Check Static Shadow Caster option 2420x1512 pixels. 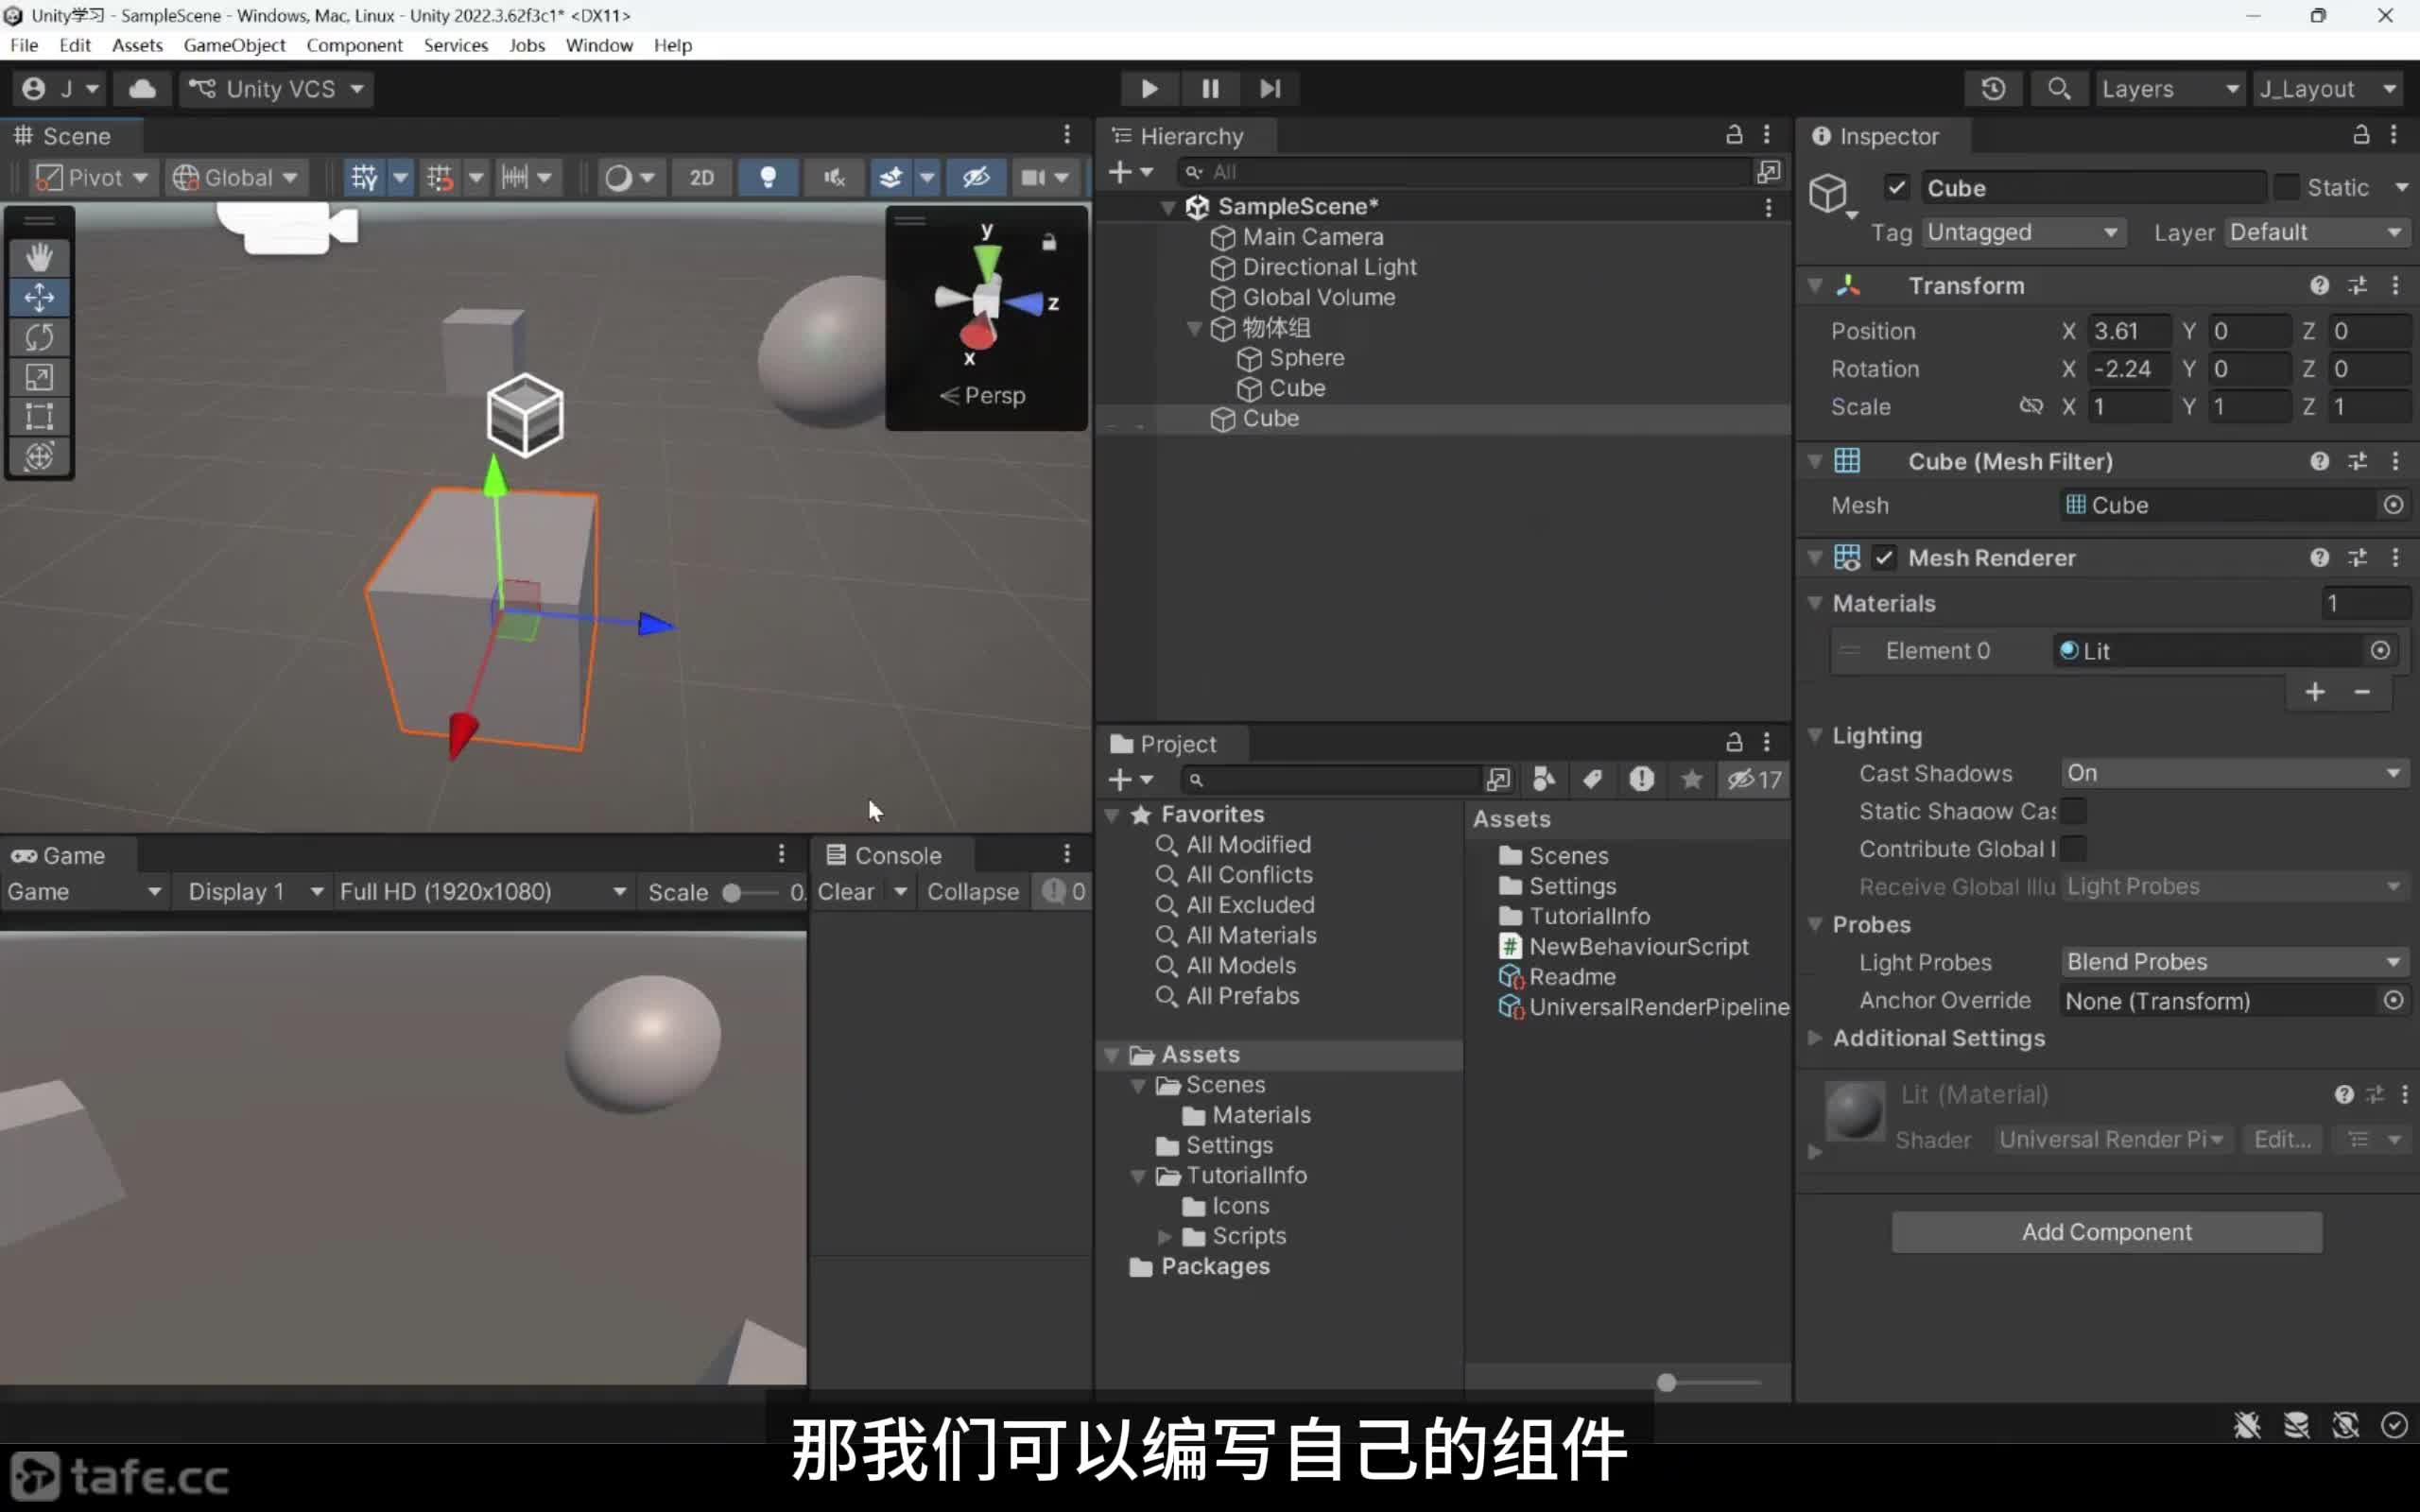click(2074, 811)
